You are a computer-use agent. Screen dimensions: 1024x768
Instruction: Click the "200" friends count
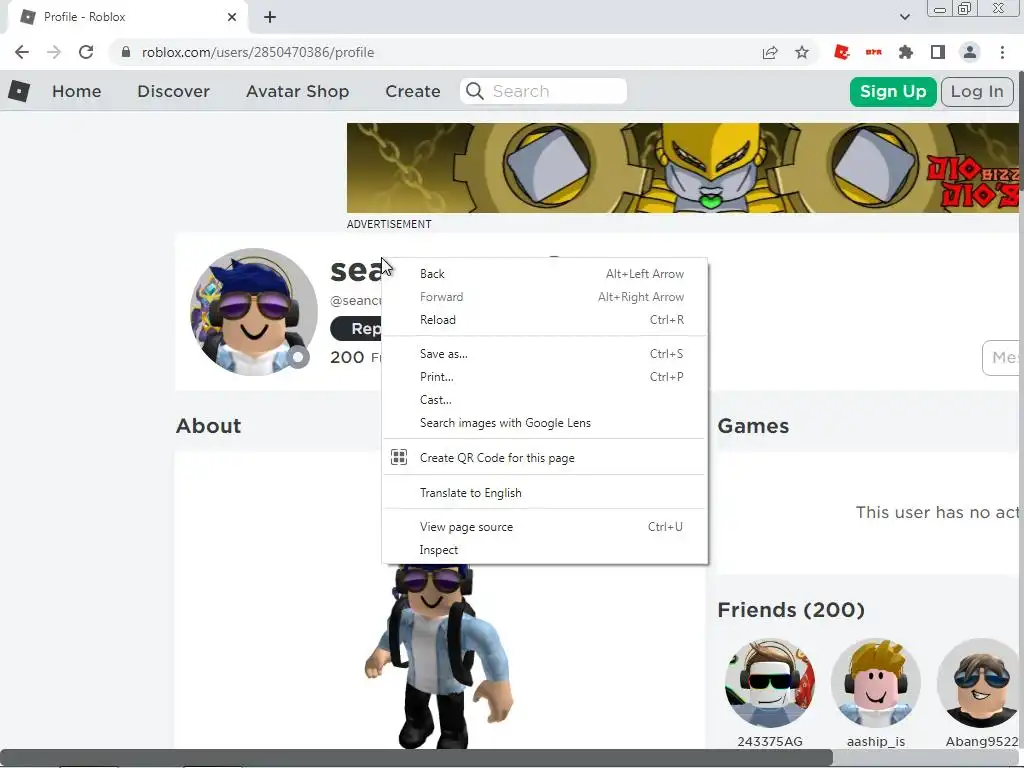tap(347, 357)
